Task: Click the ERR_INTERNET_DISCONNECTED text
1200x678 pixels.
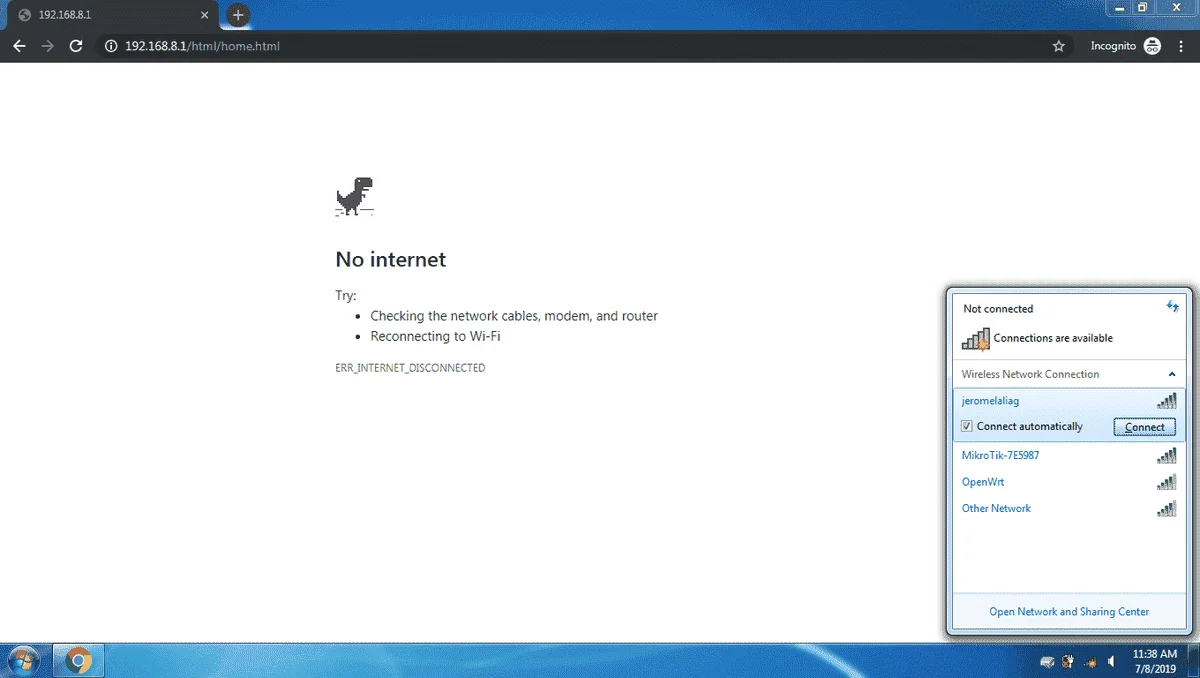Action: [x=410, y=368]
